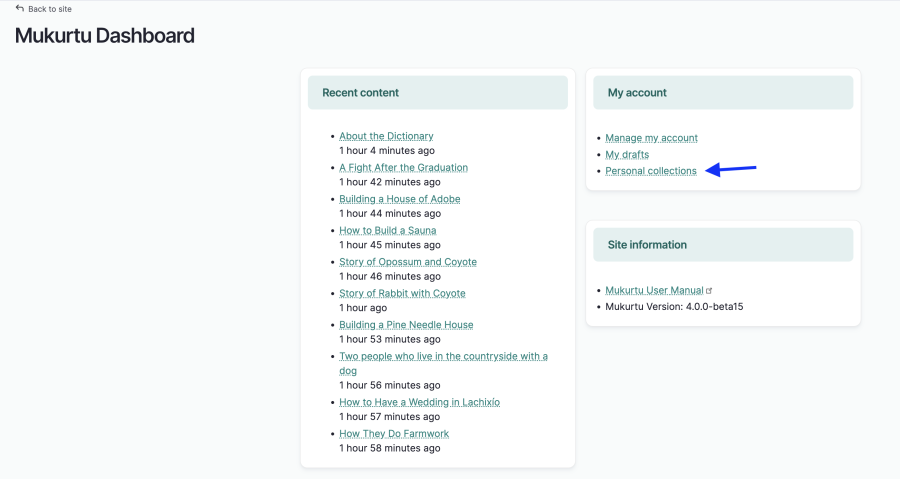Click the Site information panel header
This screenshot has width=900, height=479.
(x=723, y=245)
